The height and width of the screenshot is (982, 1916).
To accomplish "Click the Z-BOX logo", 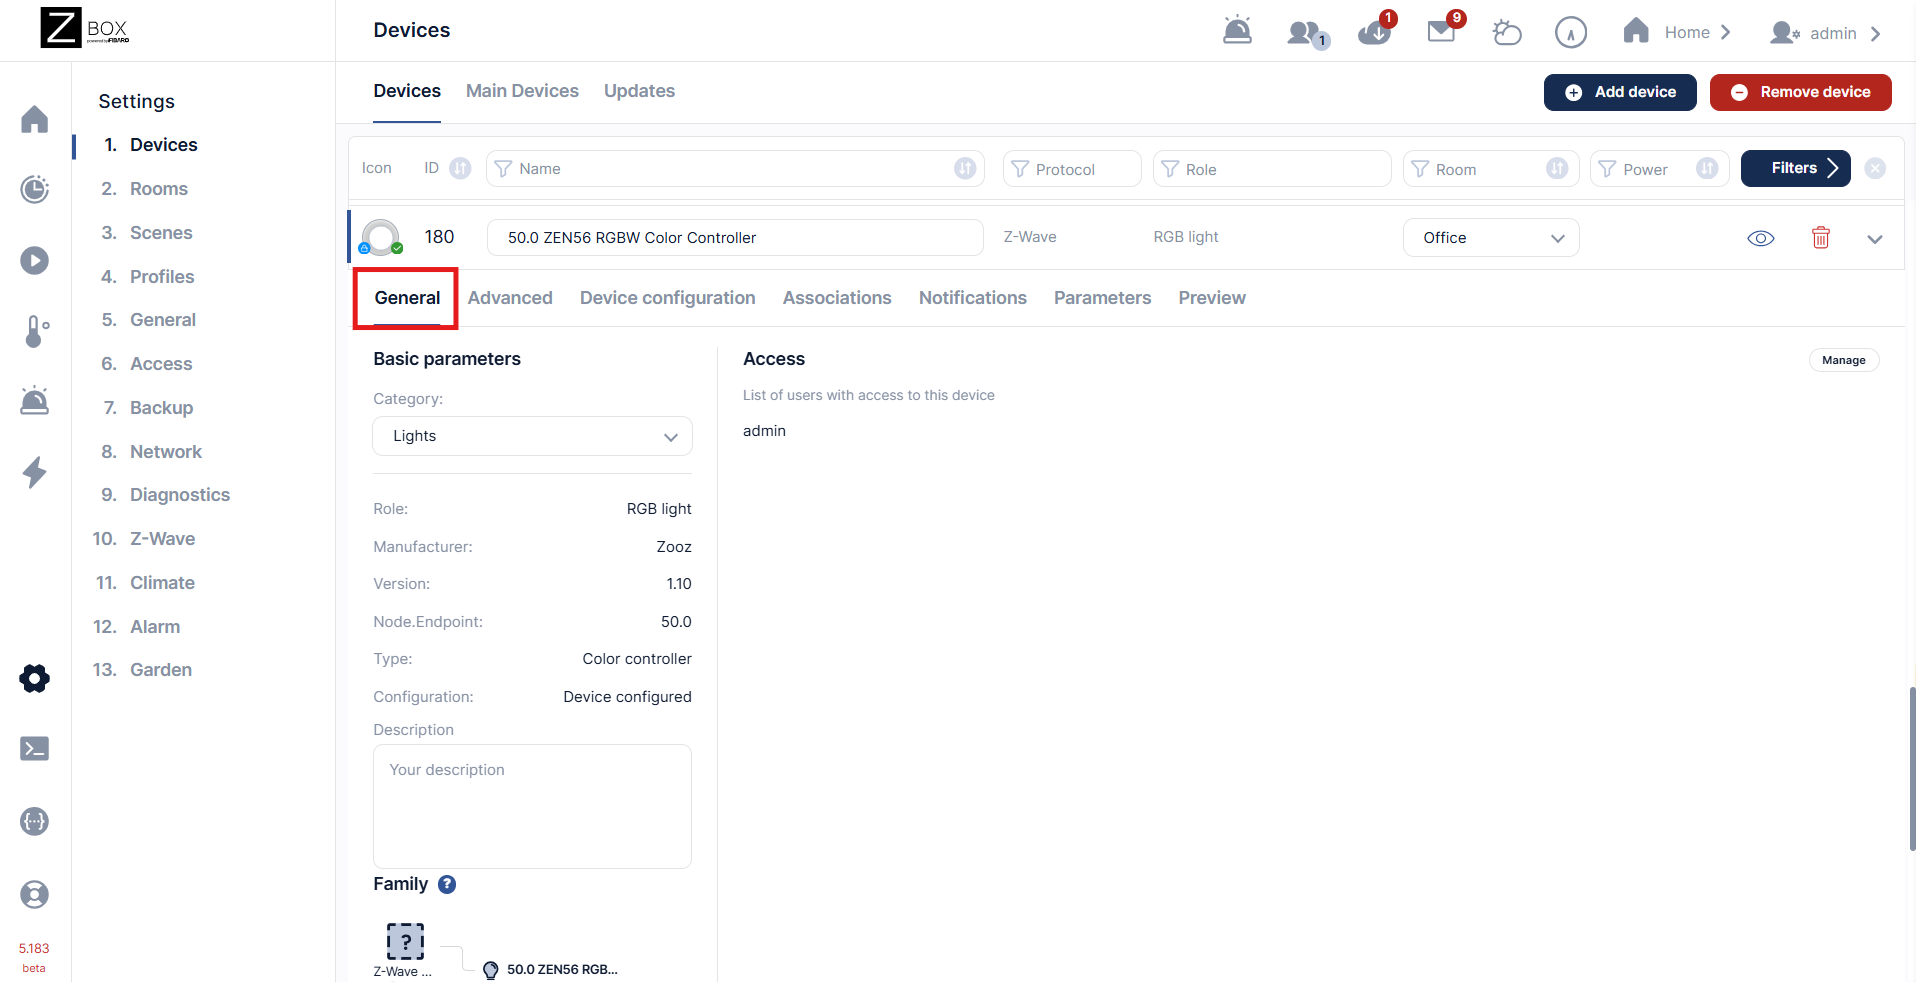I will click(x=85, y=28).
